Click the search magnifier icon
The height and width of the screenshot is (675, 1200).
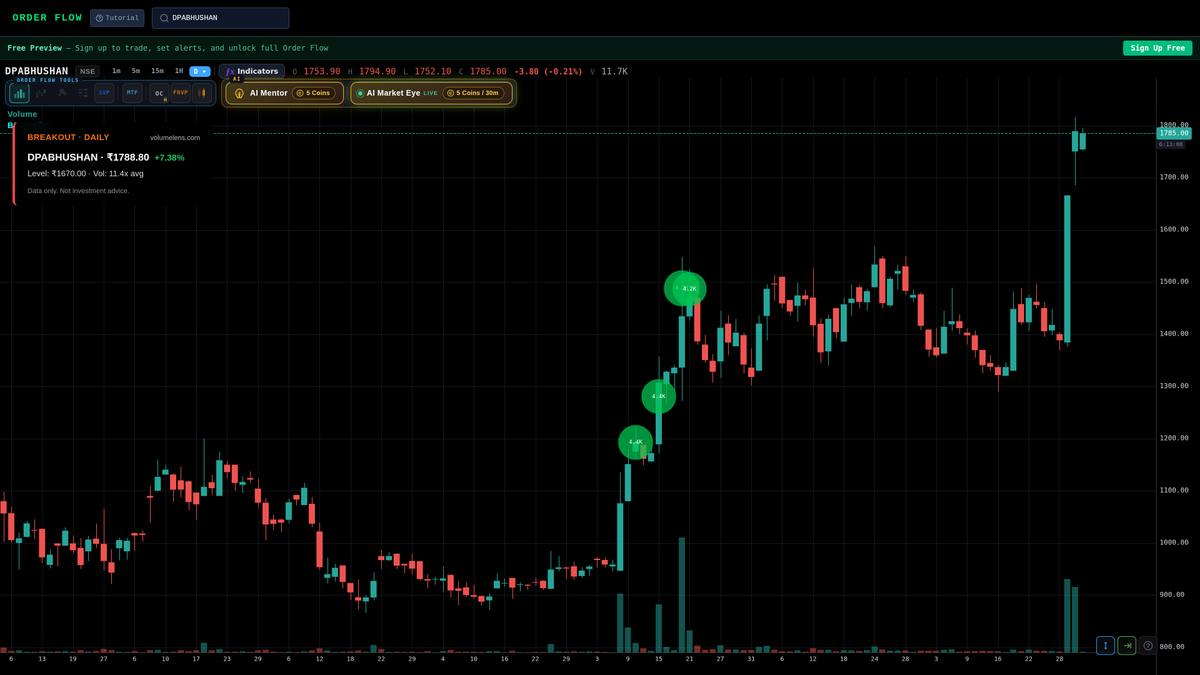coord(164,18)
